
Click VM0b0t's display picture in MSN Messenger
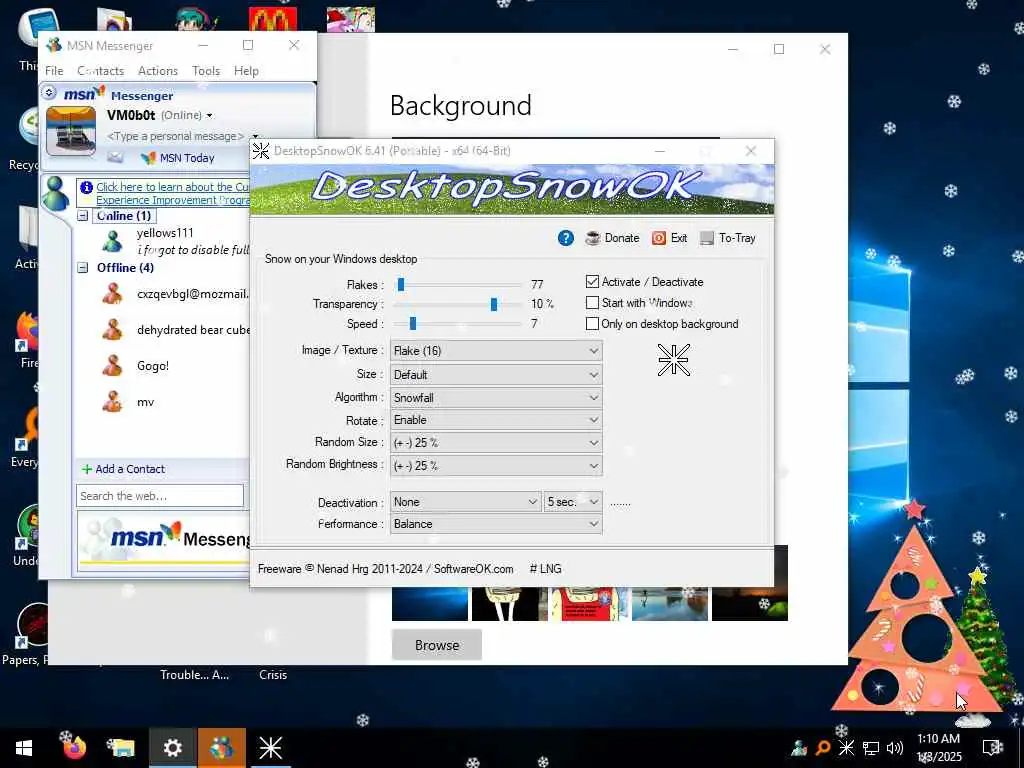71,131
